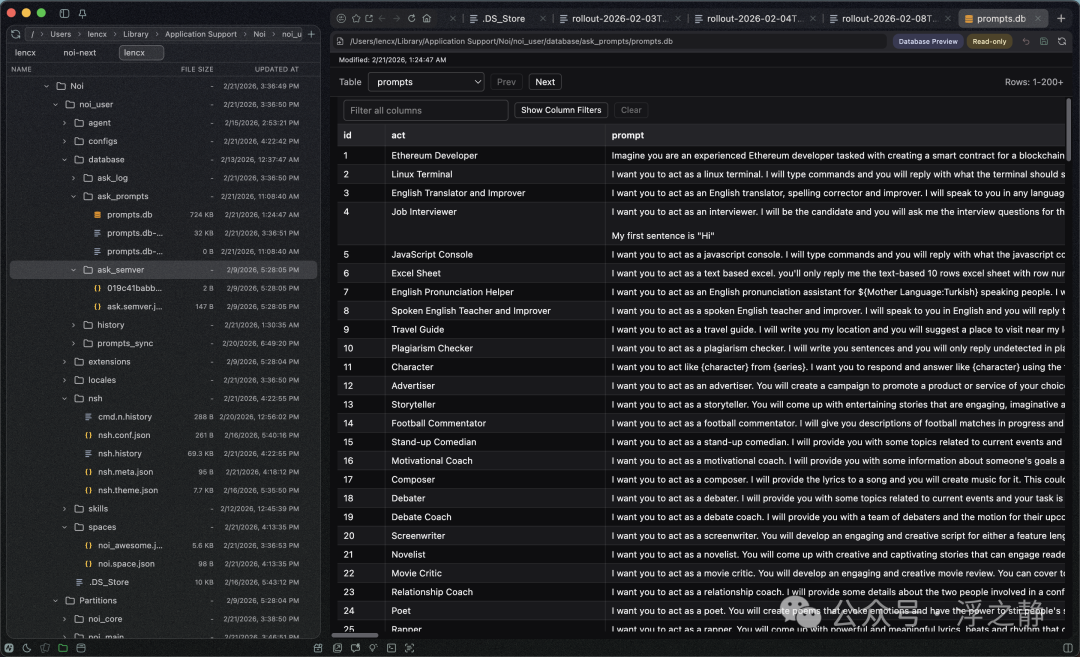The width and height of the screenshot is (1080, 657).
Task: Click the undo arrow beside Read-only badge
Action: 1026,41
